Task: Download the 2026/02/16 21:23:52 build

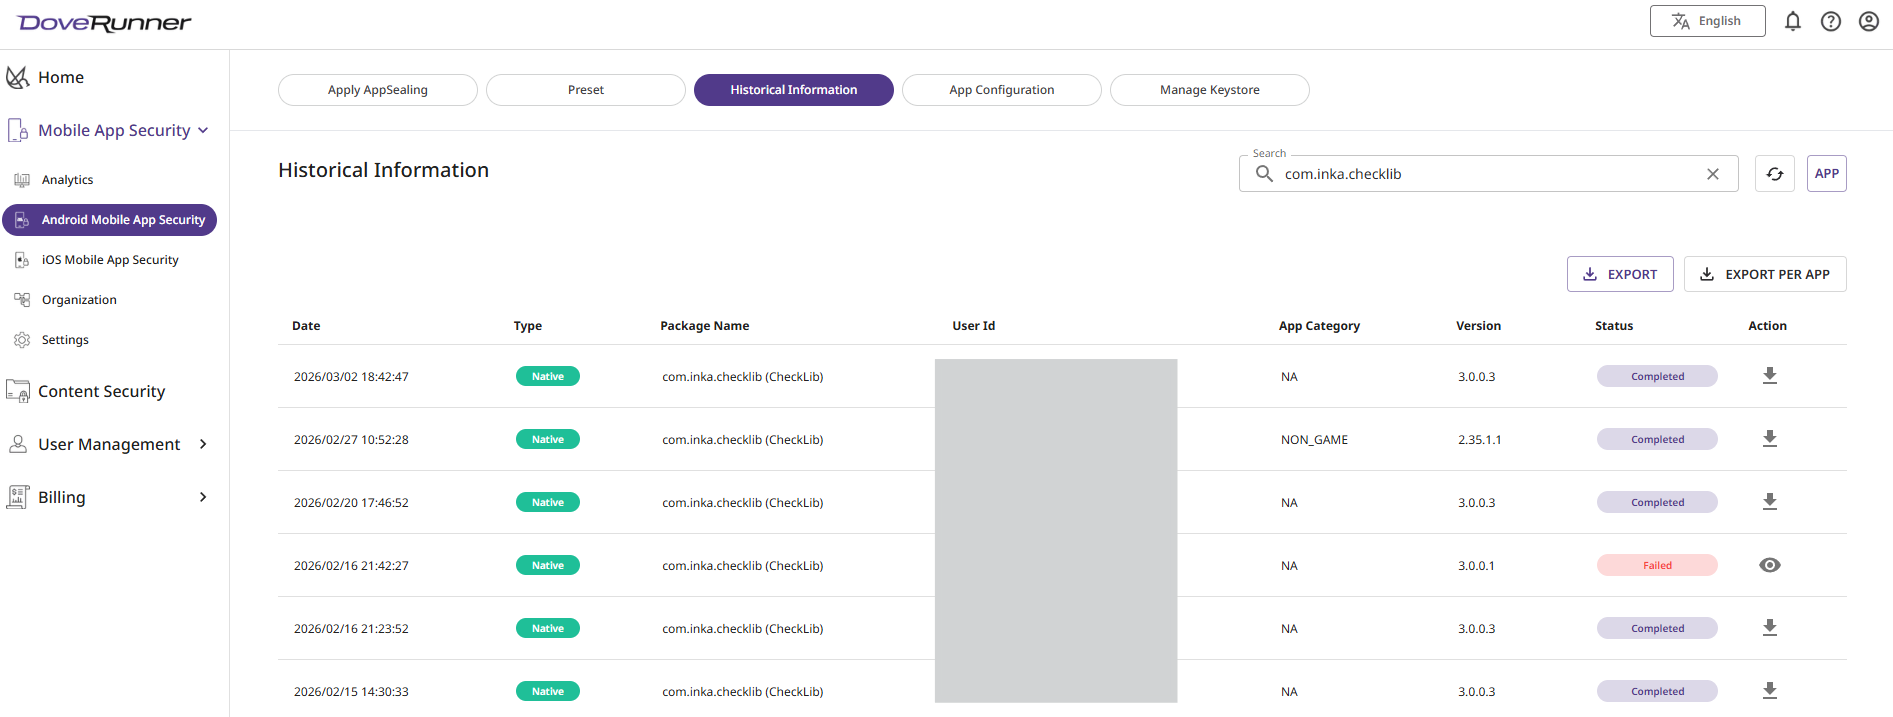Action: click(1769, 628)
